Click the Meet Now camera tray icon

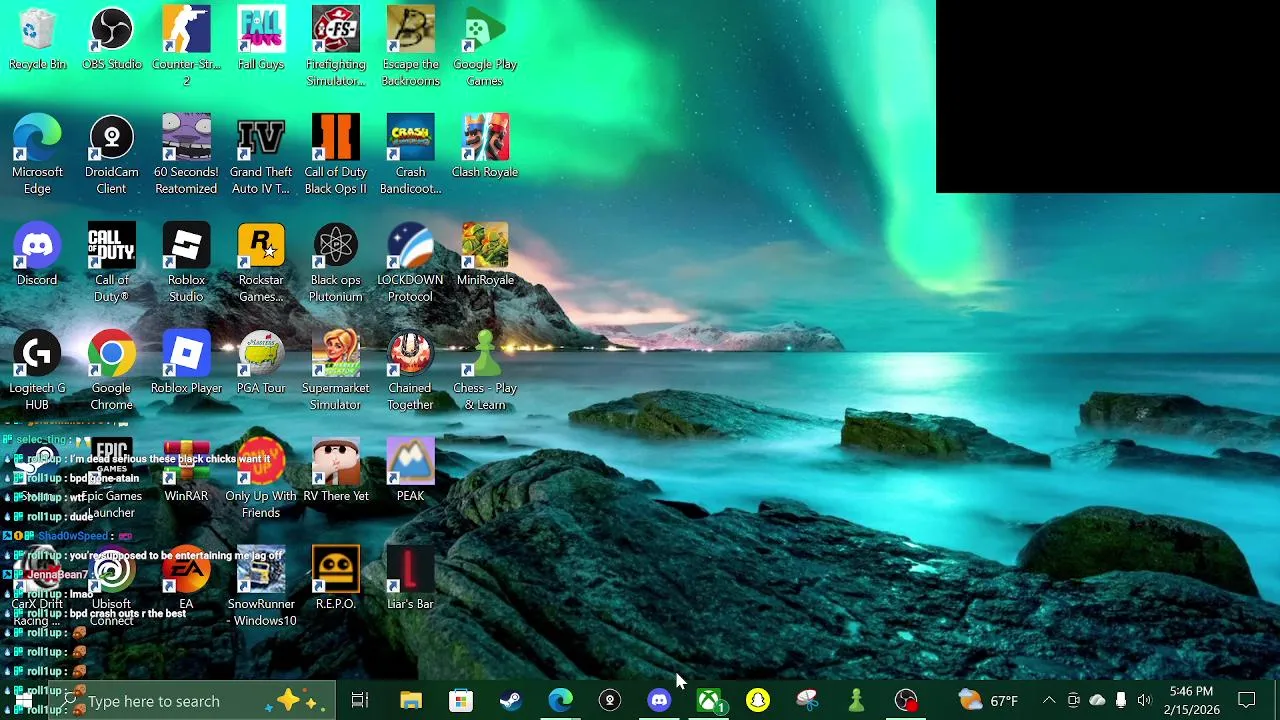(x=1073, y=701)
